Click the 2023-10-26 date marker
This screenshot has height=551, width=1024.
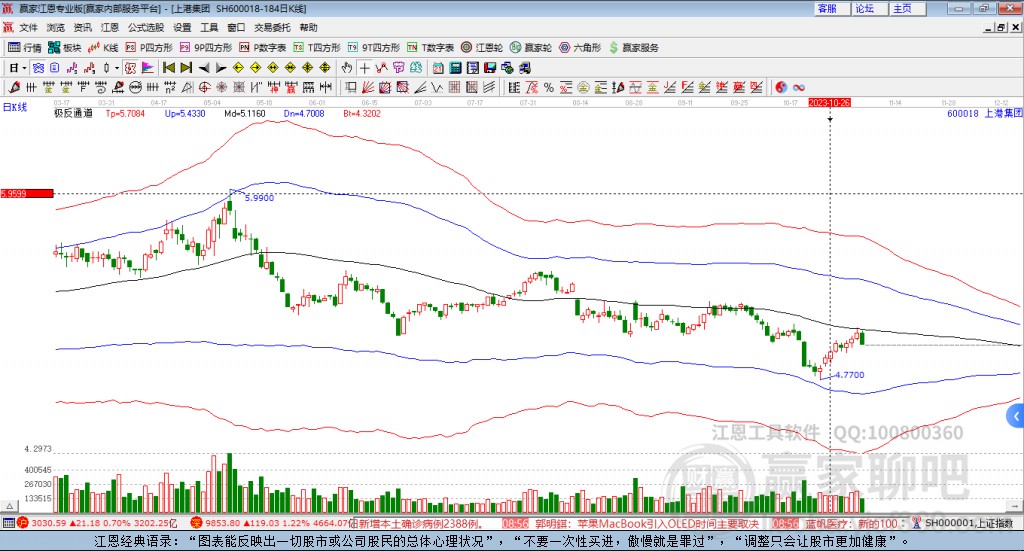tap(829, 102)
